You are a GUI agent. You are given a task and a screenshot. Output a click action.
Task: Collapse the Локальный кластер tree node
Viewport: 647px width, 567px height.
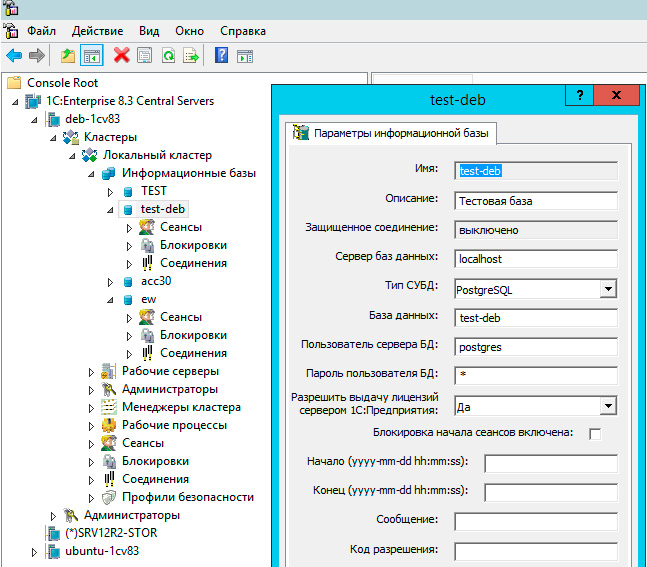coord(73,155)
